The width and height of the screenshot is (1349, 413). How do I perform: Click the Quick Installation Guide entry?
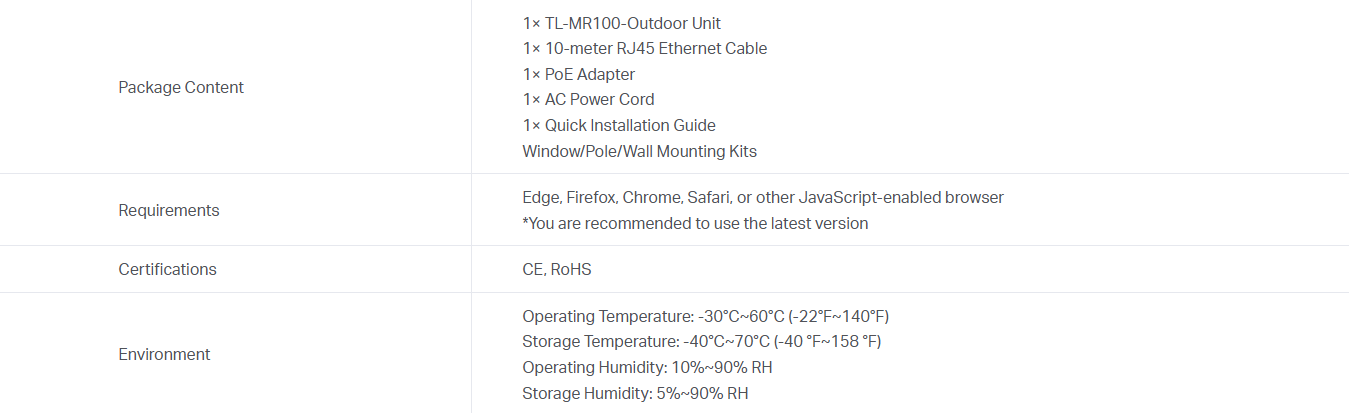tap(618, 125)
